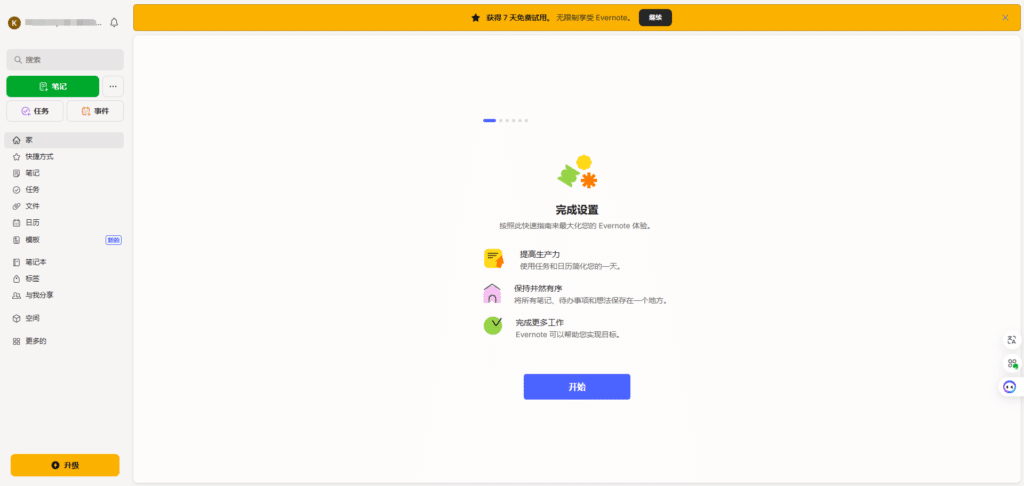
Task: Click the blue 开始 start button
Action: pos(576,387)
